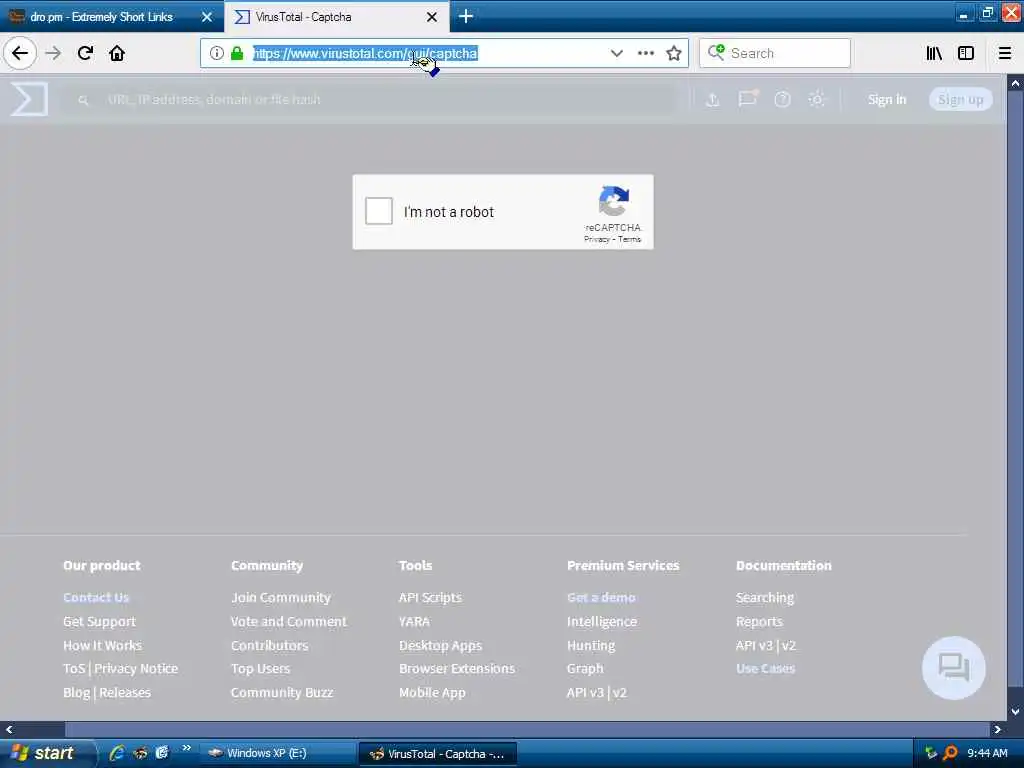Click VirusTotal - Captcha taskbar button
The image size is (1024, 768).
pyautogui.click(x=438, y=753)
